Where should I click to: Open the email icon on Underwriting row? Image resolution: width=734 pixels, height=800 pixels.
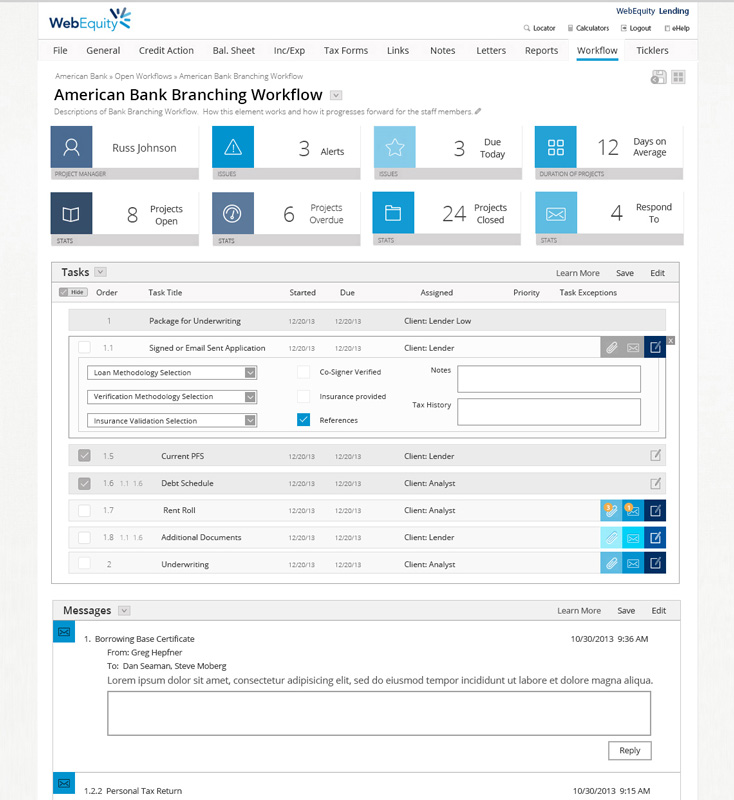point(633,564)
